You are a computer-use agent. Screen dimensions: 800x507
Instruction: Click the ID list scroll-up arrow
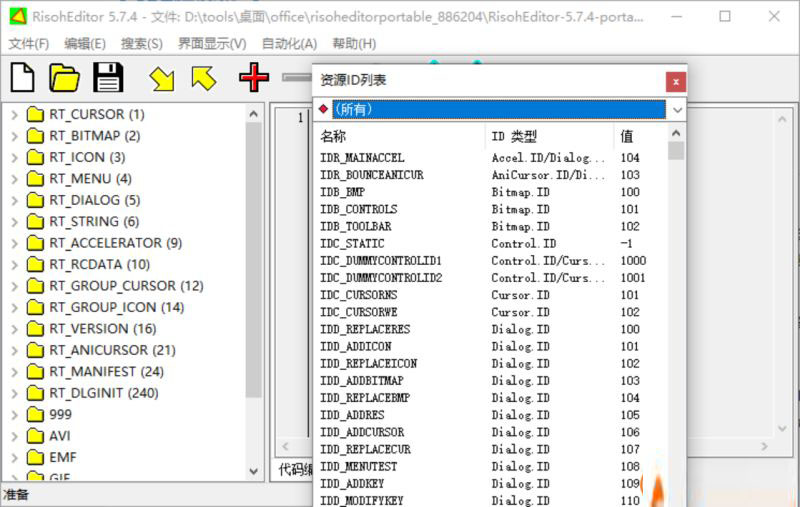676,133
